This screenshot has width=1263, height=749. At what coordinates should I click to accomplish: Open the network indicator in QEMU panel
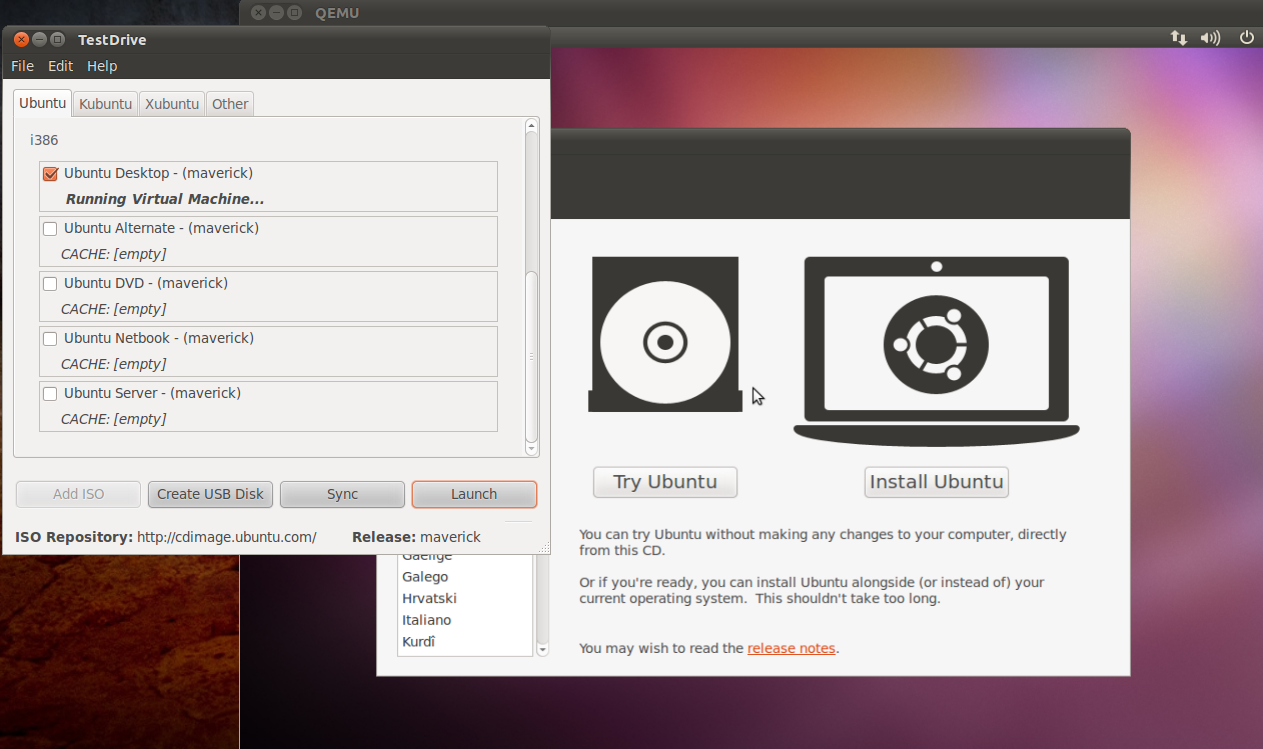tap(1179, 38)
